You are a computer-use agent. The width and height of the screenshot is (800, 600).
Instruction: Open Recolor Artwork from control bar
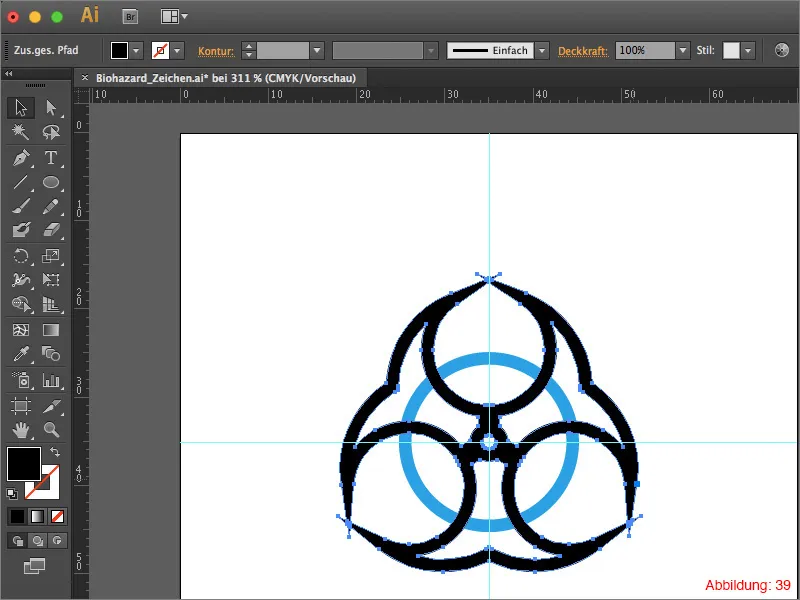(x=781, y=50)
